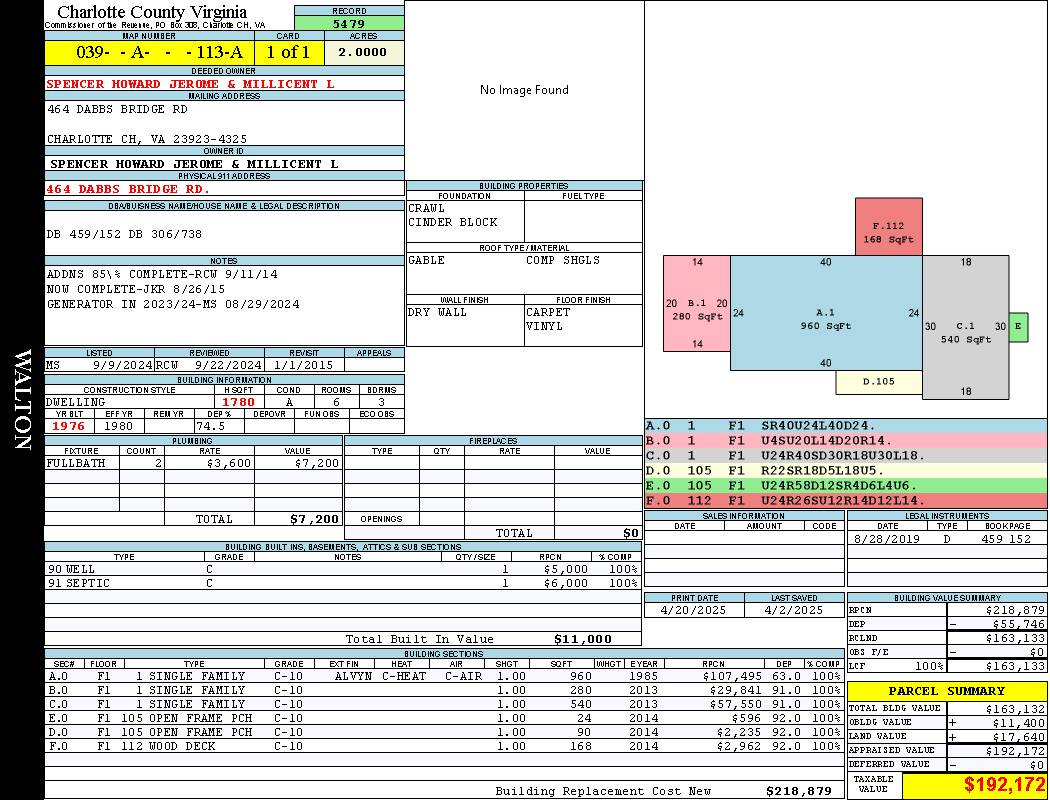Screen dimensions: 1050x800
Task: Click section D.0 OPEN FRAME PCH row
Action: (445, 732)
